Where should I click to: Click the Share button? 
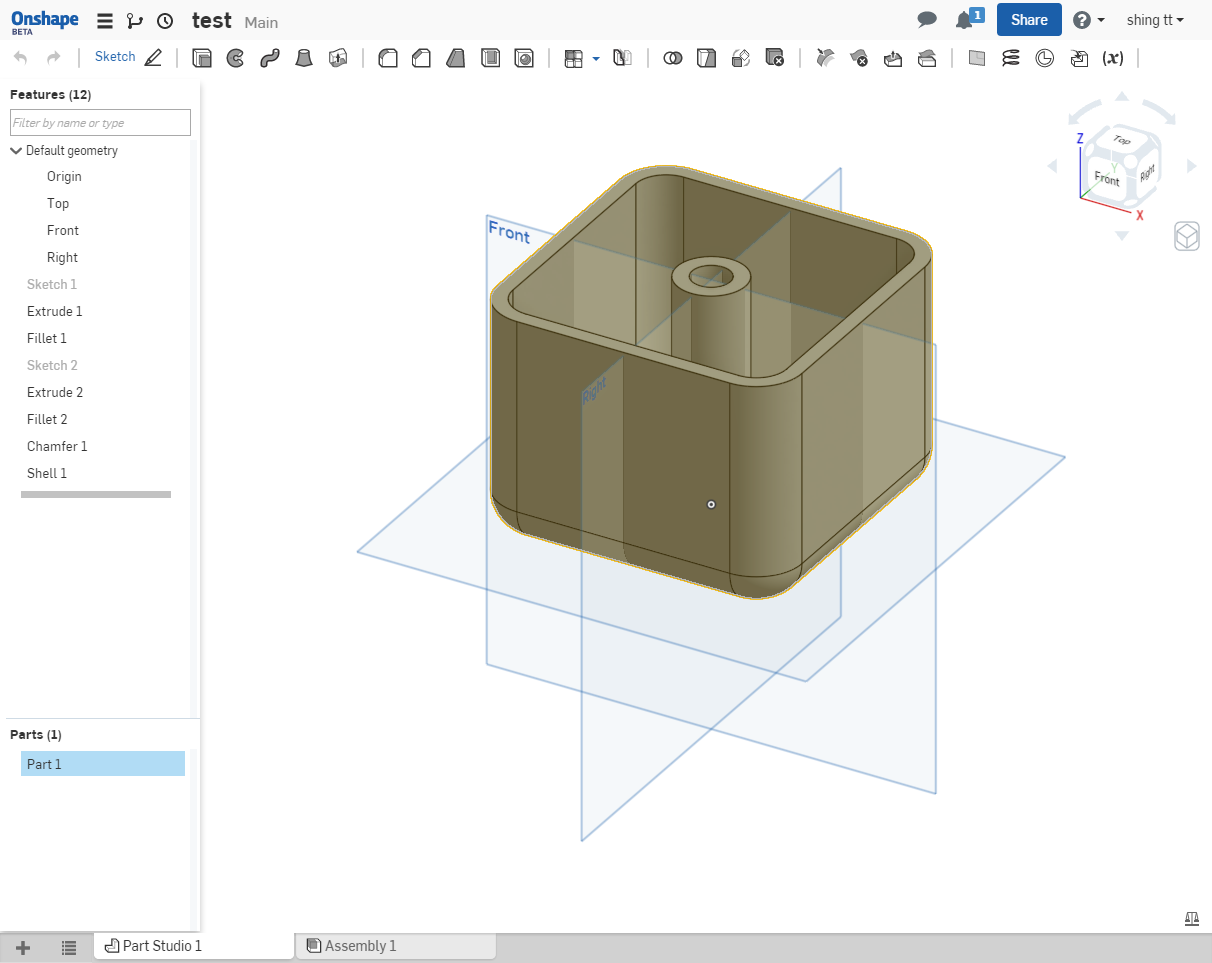click(x=1029, y=20)
